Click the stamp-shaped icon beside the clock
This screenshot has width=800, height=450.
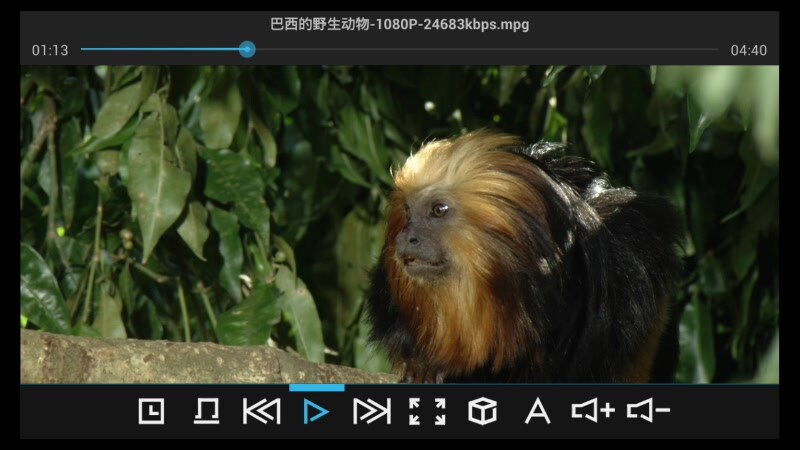[x=206, y=411]
